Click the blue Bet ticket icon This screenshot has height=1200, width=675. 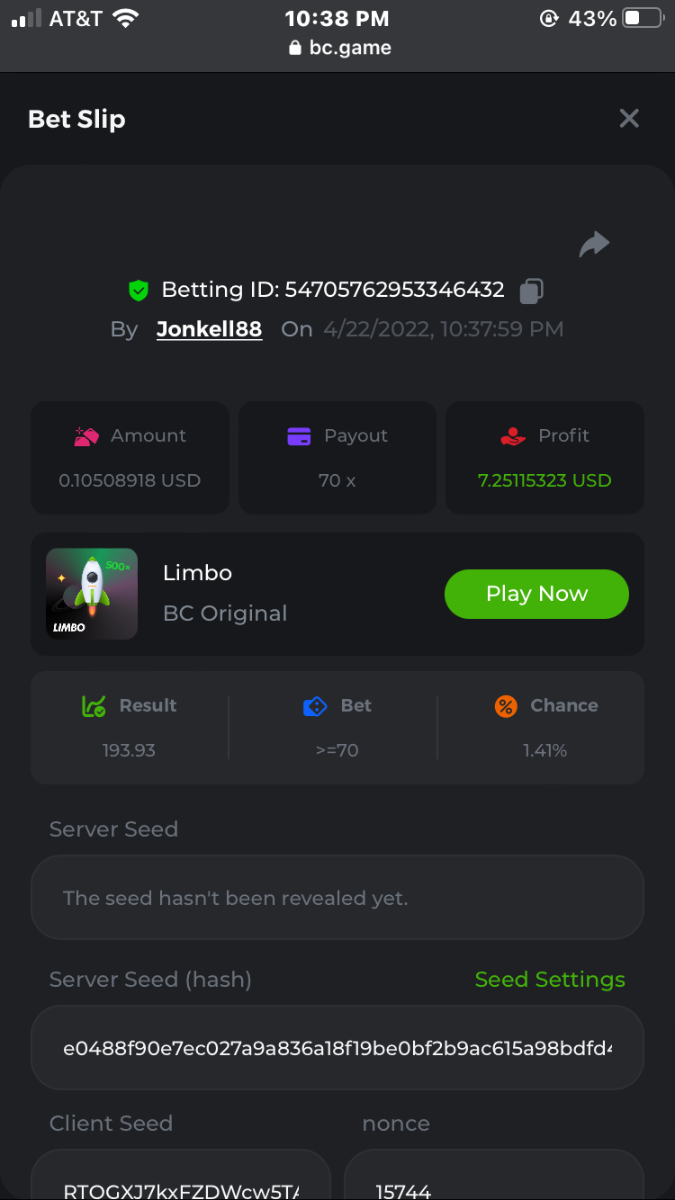pyautogui.click(x=315, y=706)
